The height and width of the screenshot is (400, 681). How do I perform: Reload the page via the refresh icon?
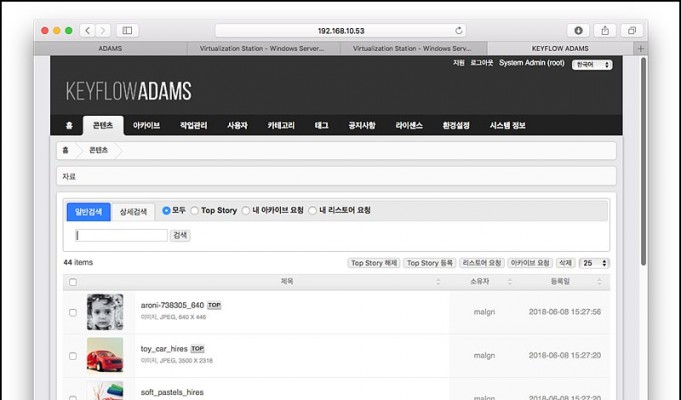click(459, 30)
